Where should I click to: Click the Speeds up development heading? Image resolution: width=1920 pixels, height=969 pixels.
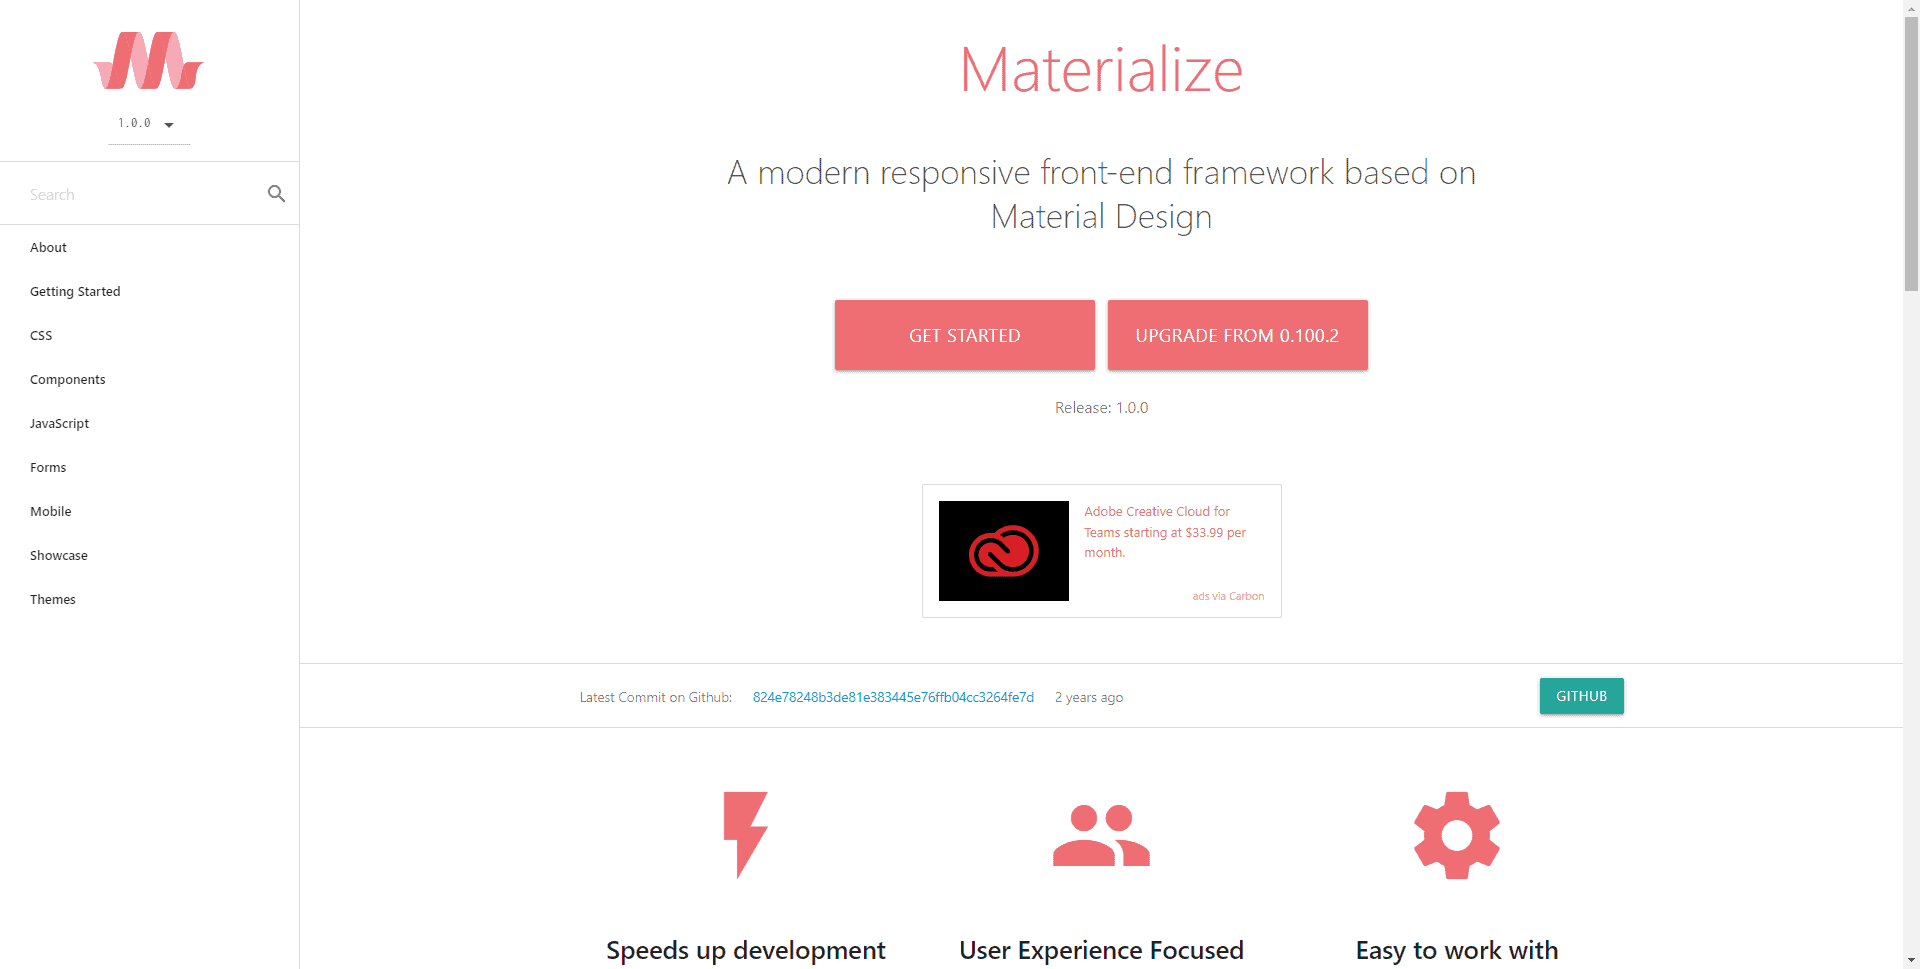point(745,950)
